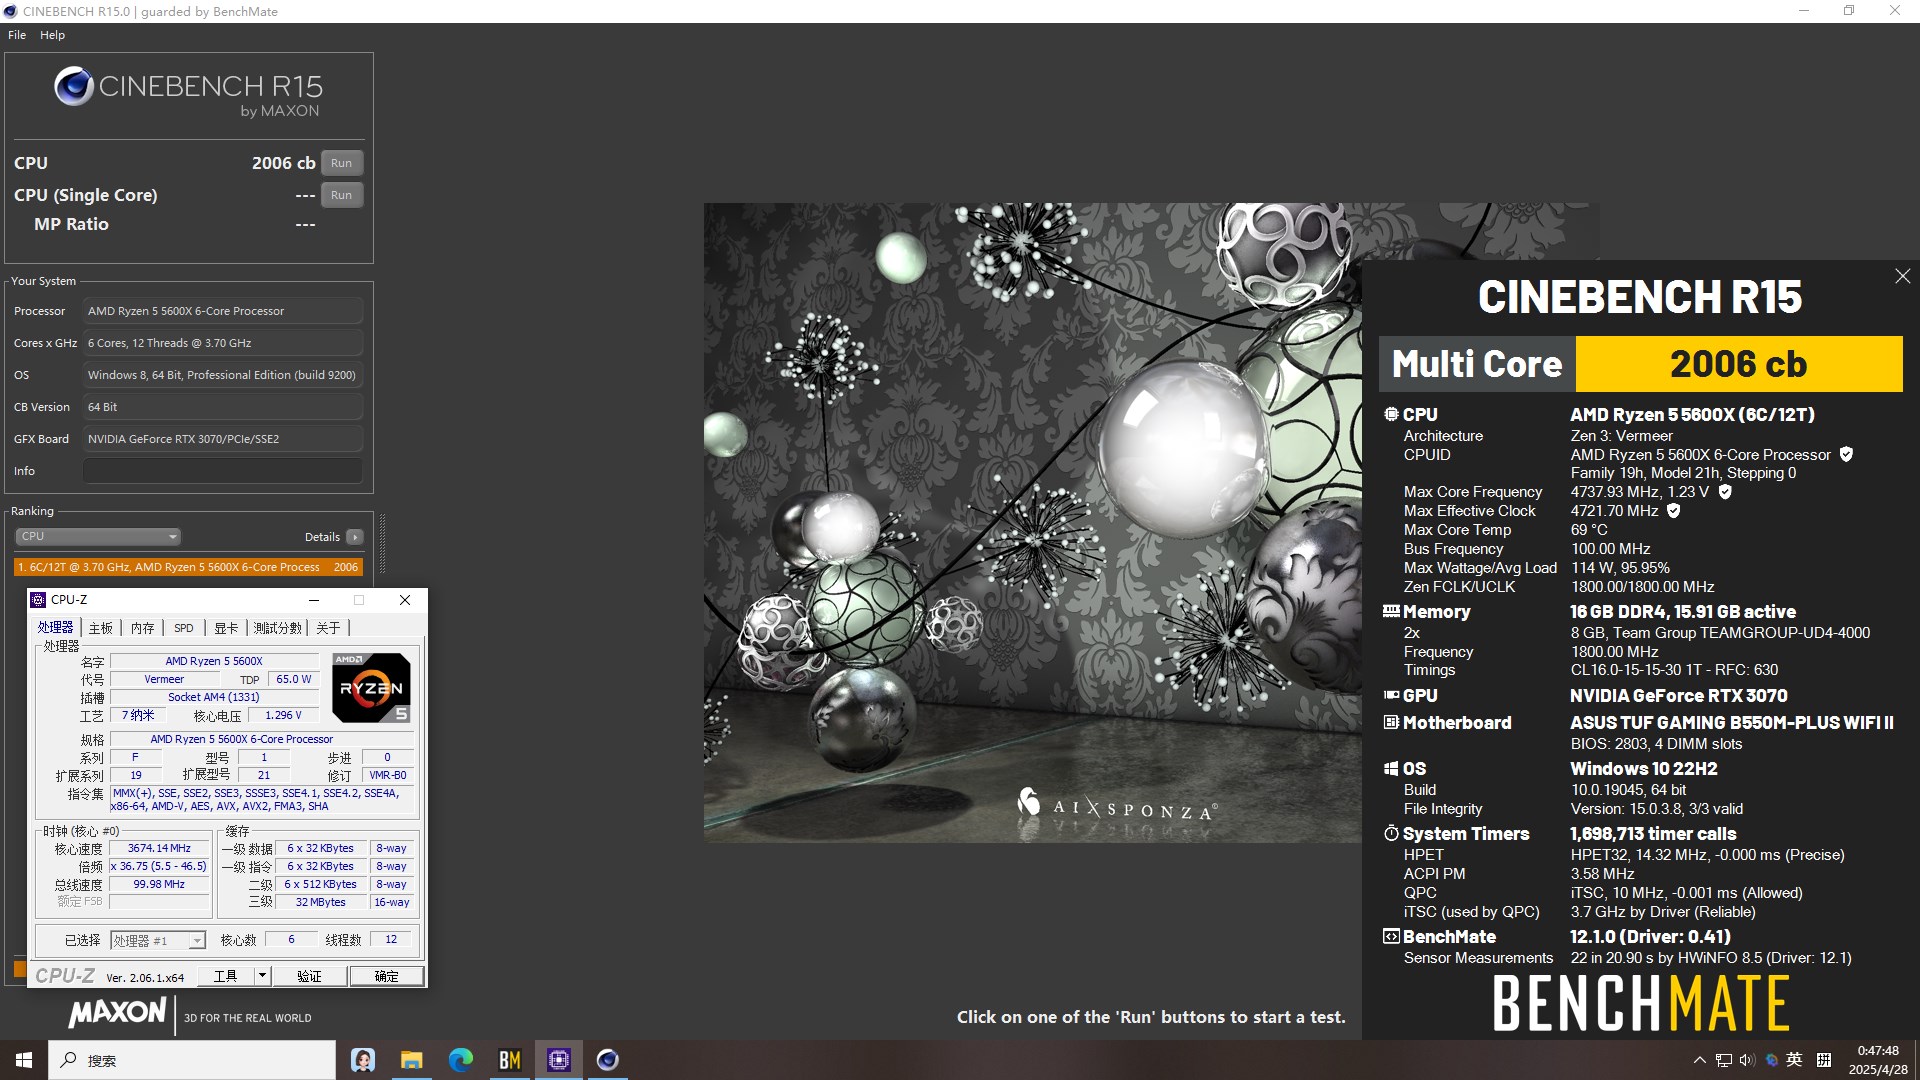
Task: Open the volume speaker tray icon
Action: pos(1747,1060)
